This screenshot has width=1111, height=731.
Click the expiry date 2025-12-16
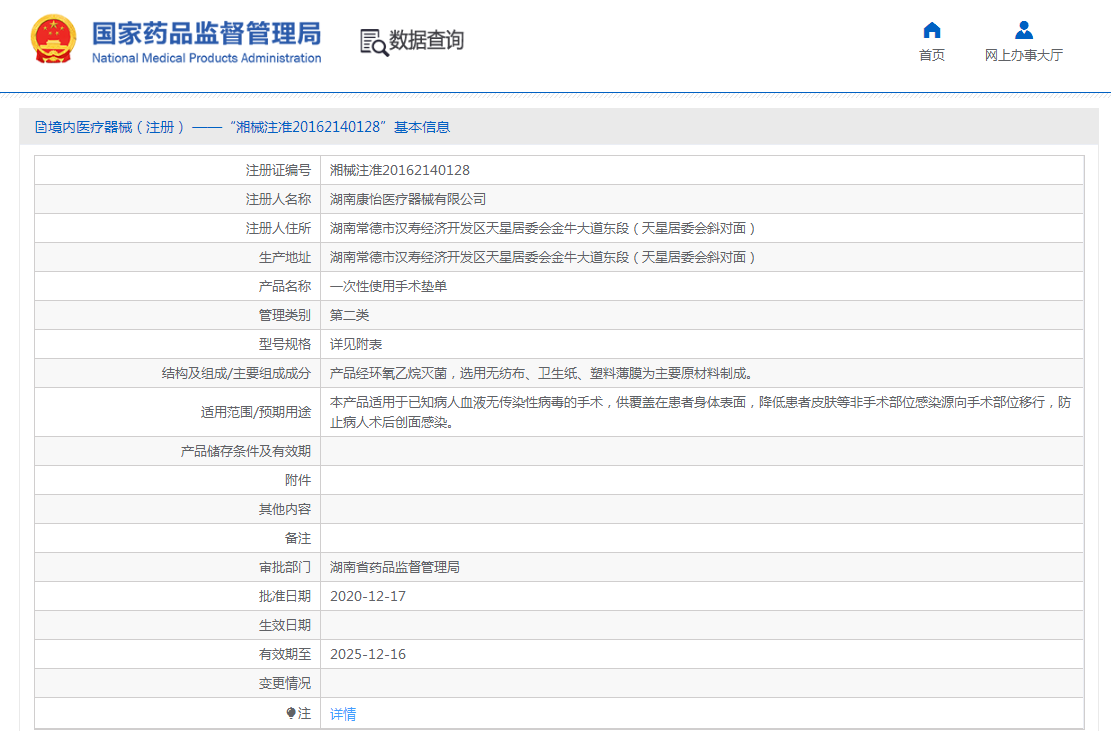[368, 654]
